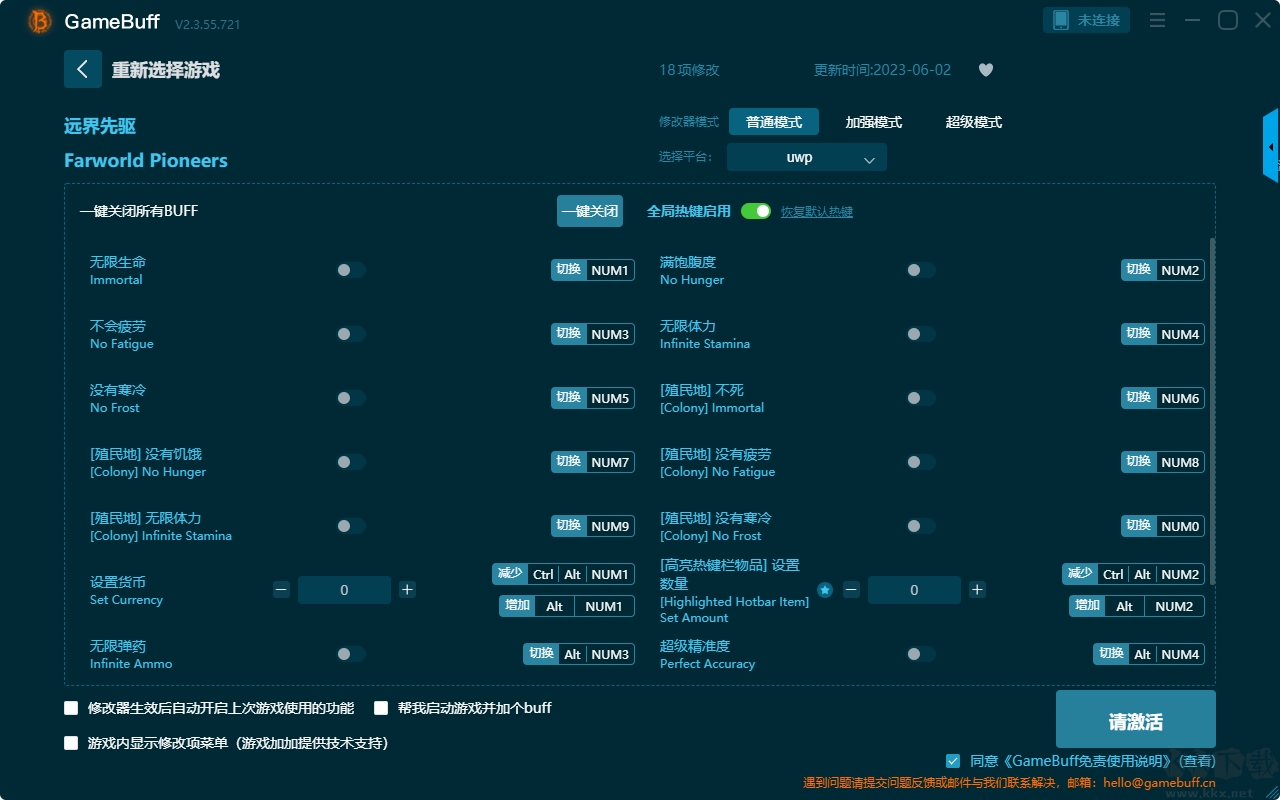The width and height of the screenshot is (1280, 800).
Task: Open the hamburger menu icon in title bar
Action: pos(1157,20)
